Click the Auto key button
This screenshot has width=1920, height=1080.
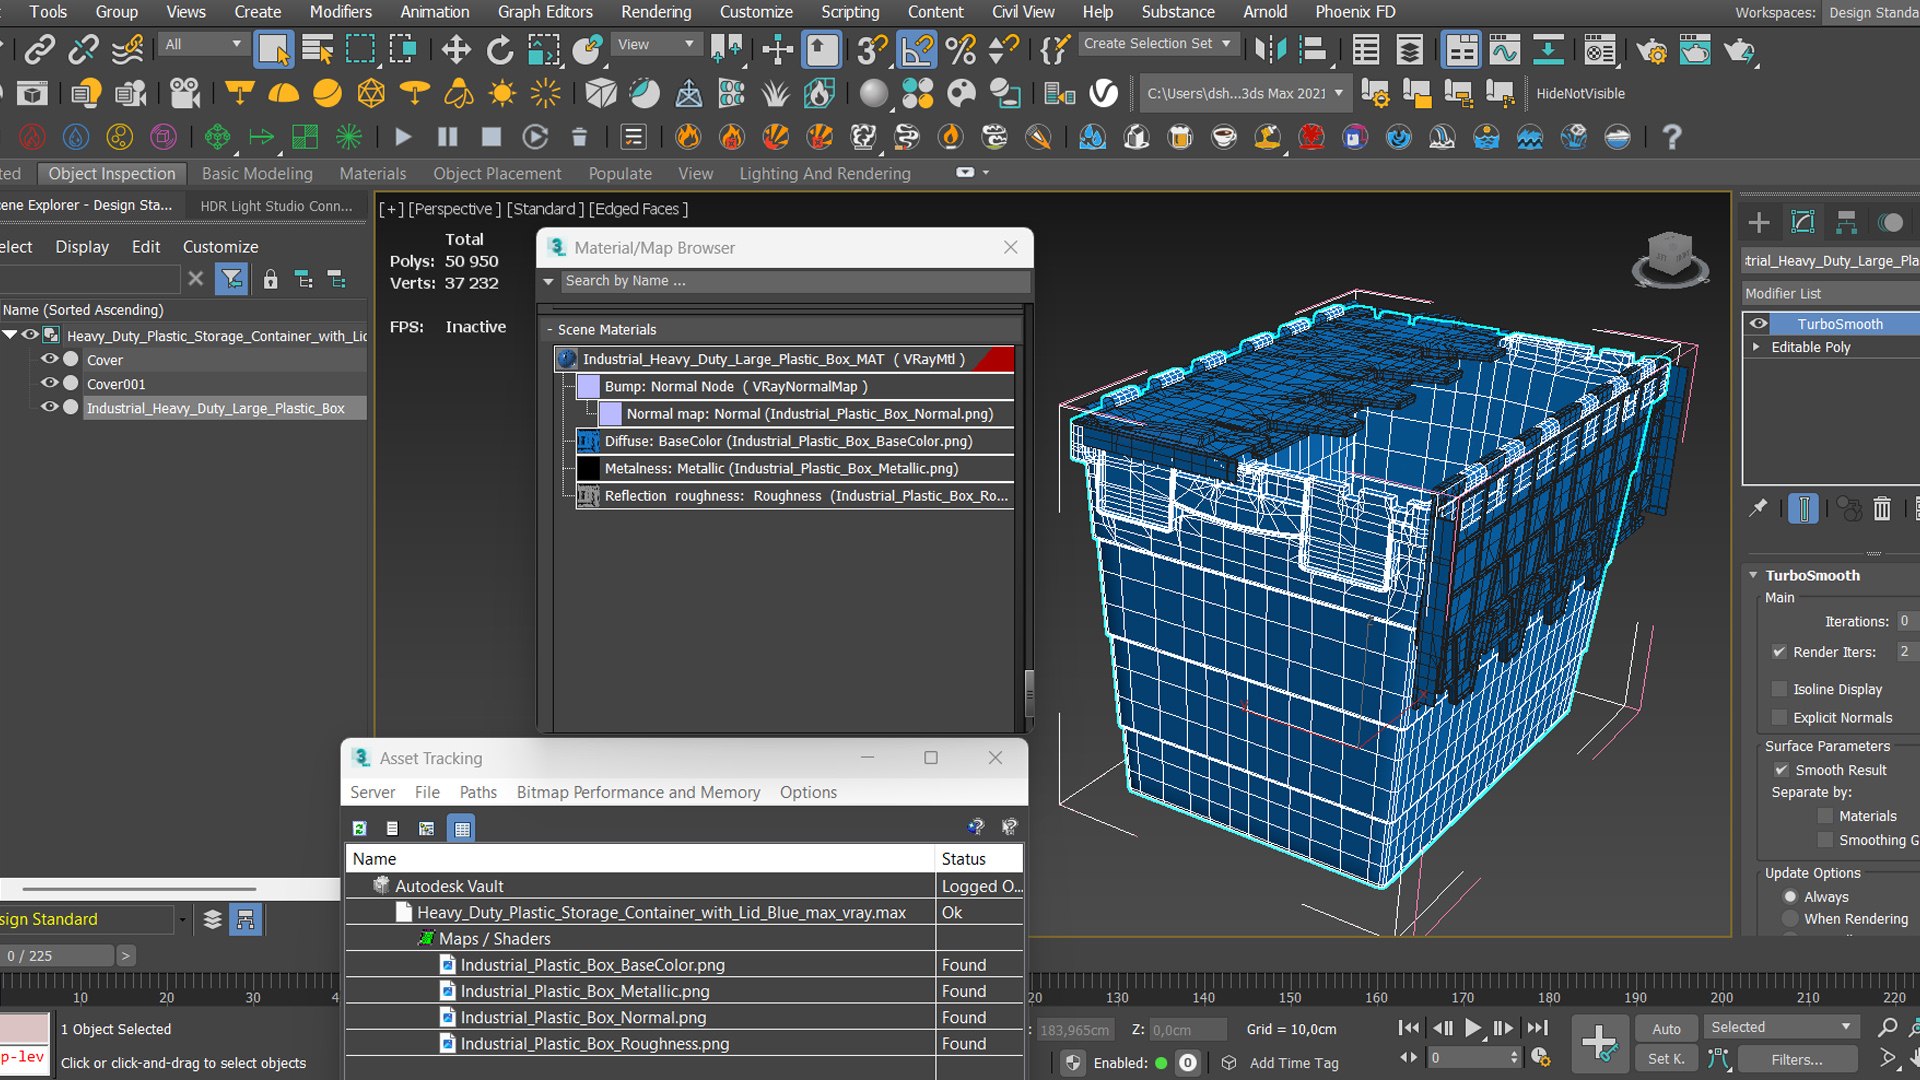click(x=1666, y=1028)
